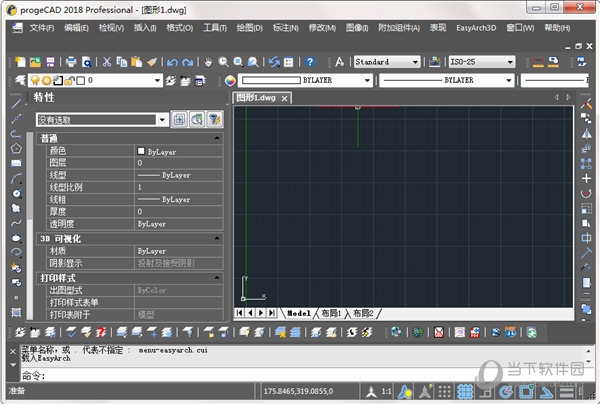Select the Ellipse tool in left toolbar

pos(16,238)
